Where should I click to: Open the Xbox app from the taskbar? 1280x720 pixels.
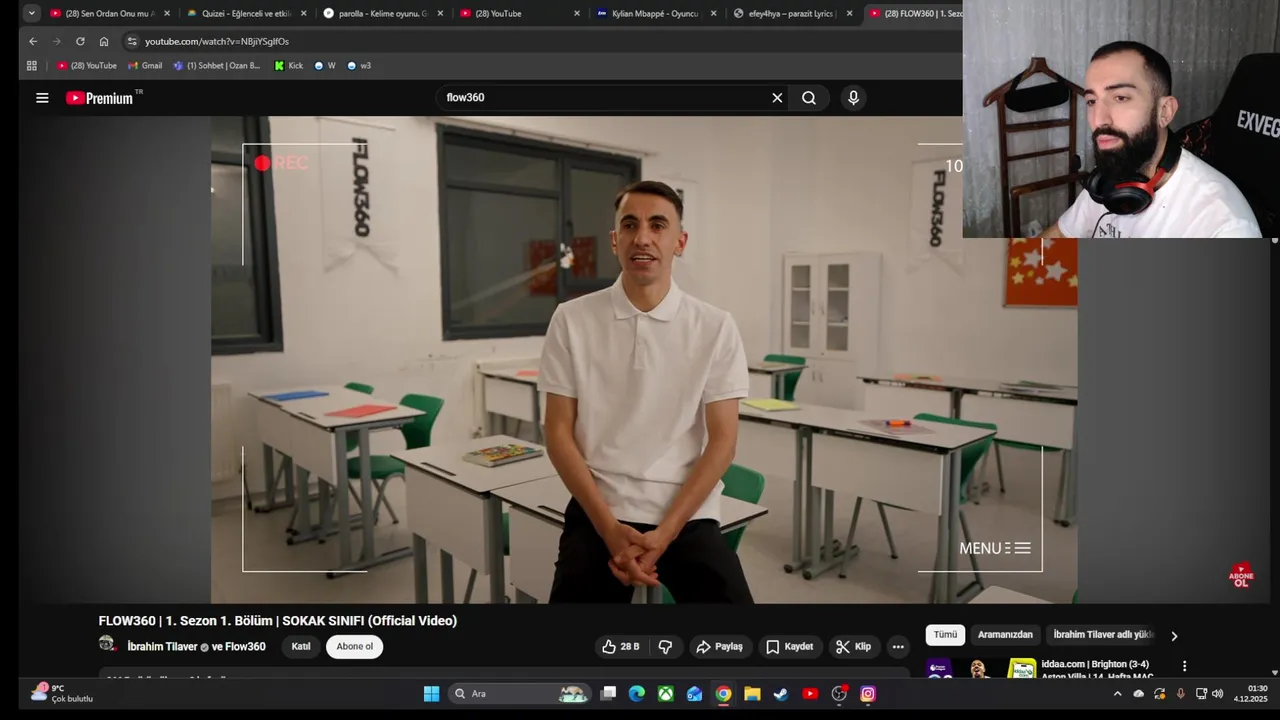pyautogui.click(x=666, y=694)
